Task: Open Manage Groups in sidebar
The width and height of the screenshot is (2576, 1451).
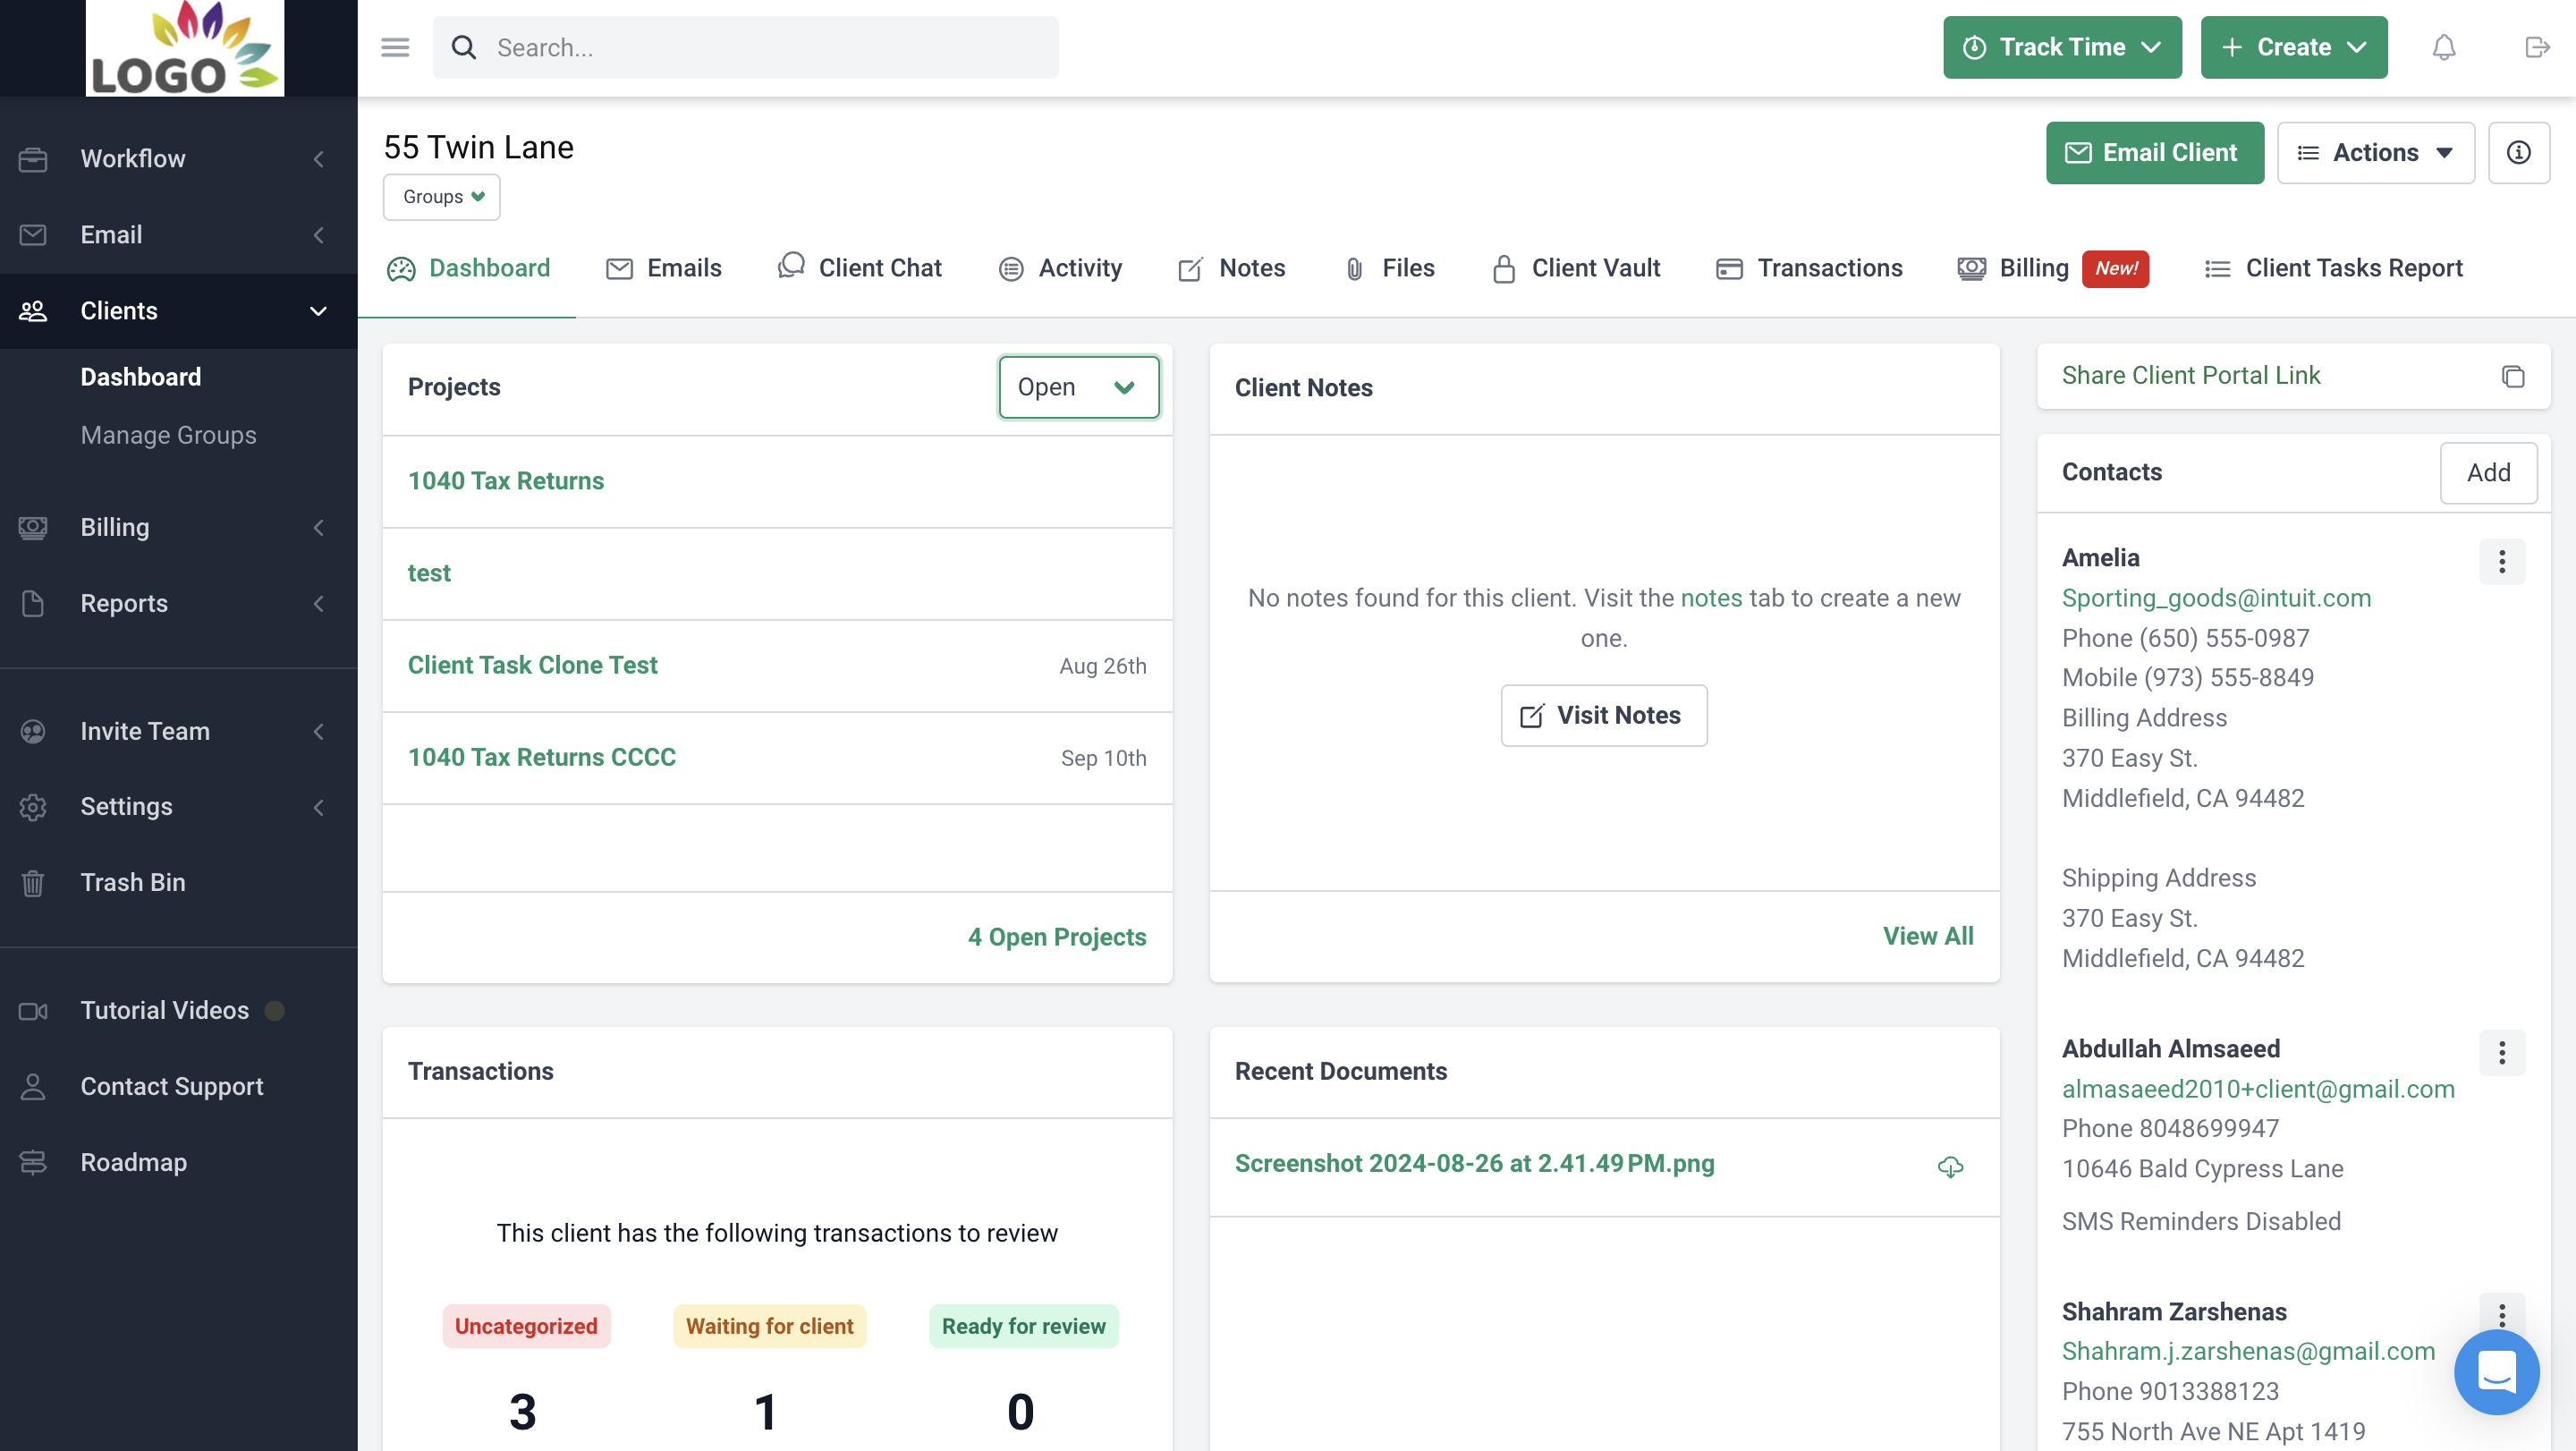Action: click(x=168, y=435)
